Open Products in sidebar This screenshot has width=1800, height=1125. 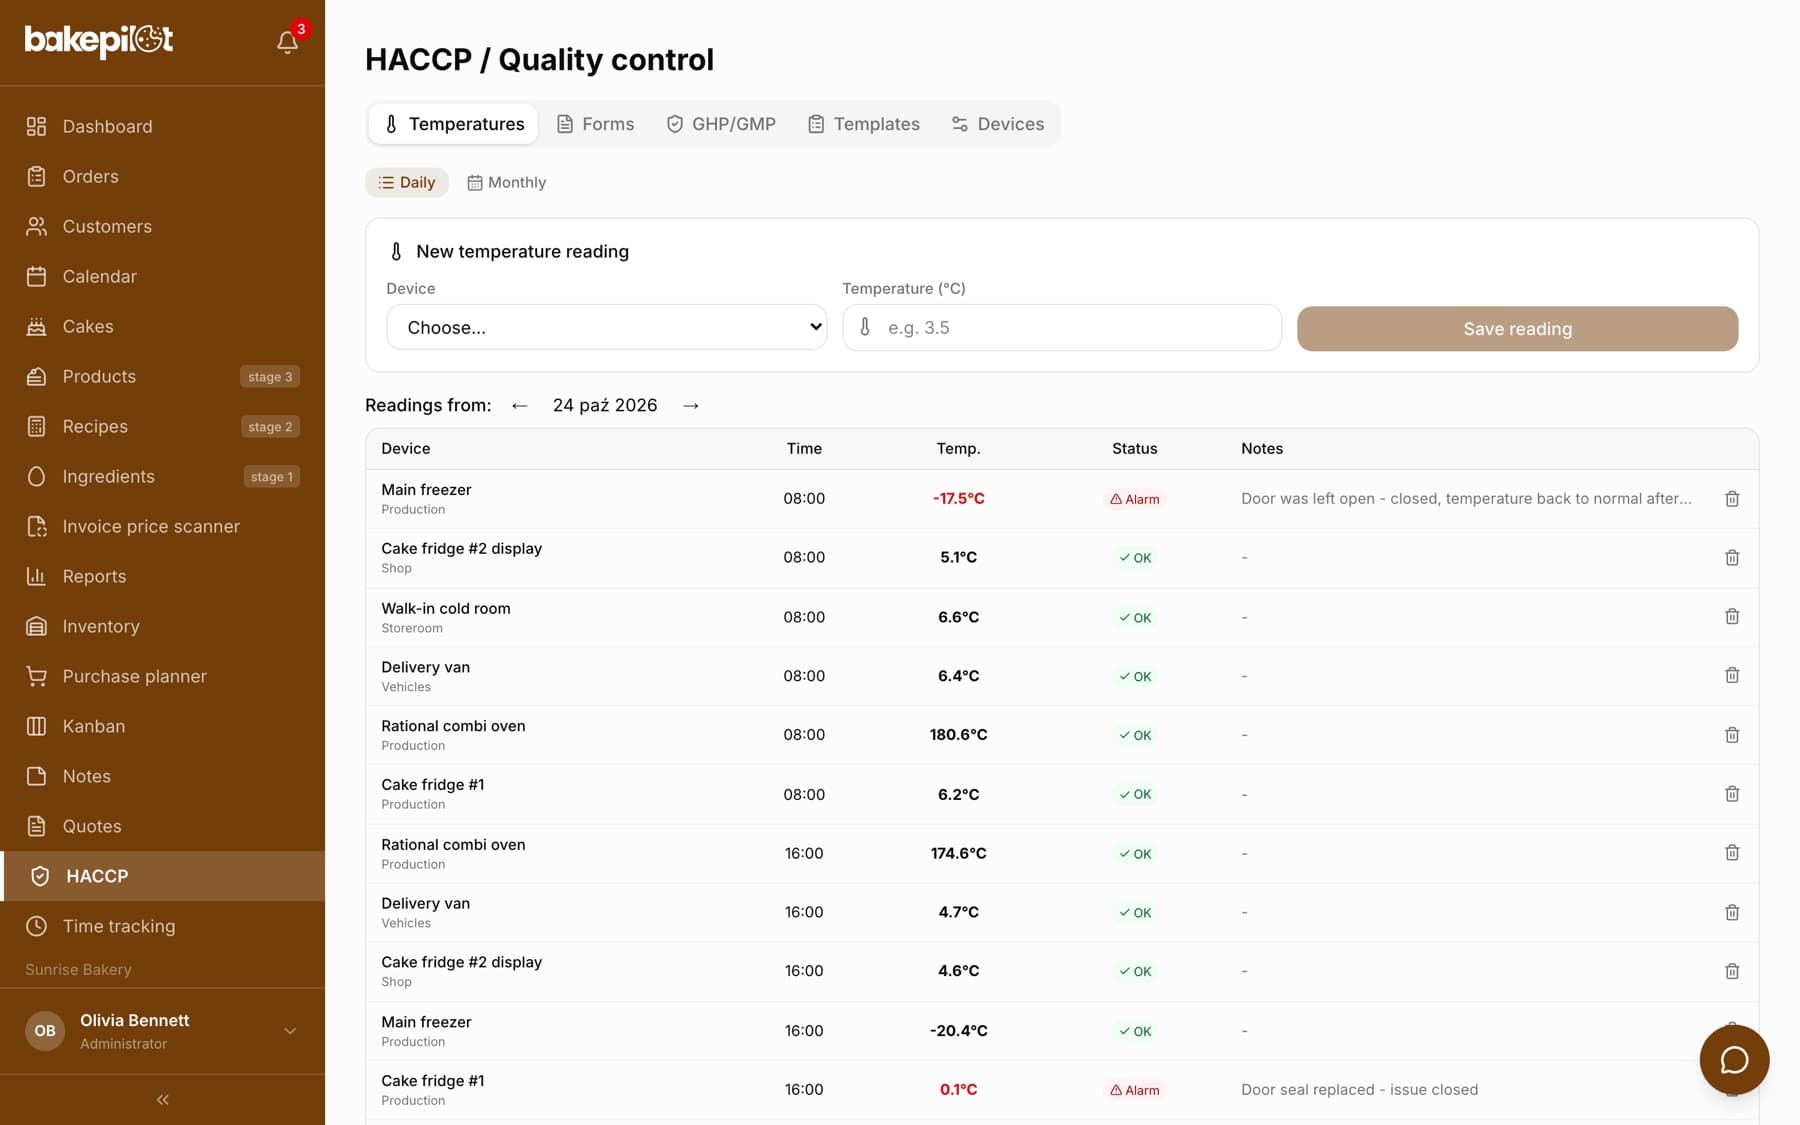click(x=162, y=376)
